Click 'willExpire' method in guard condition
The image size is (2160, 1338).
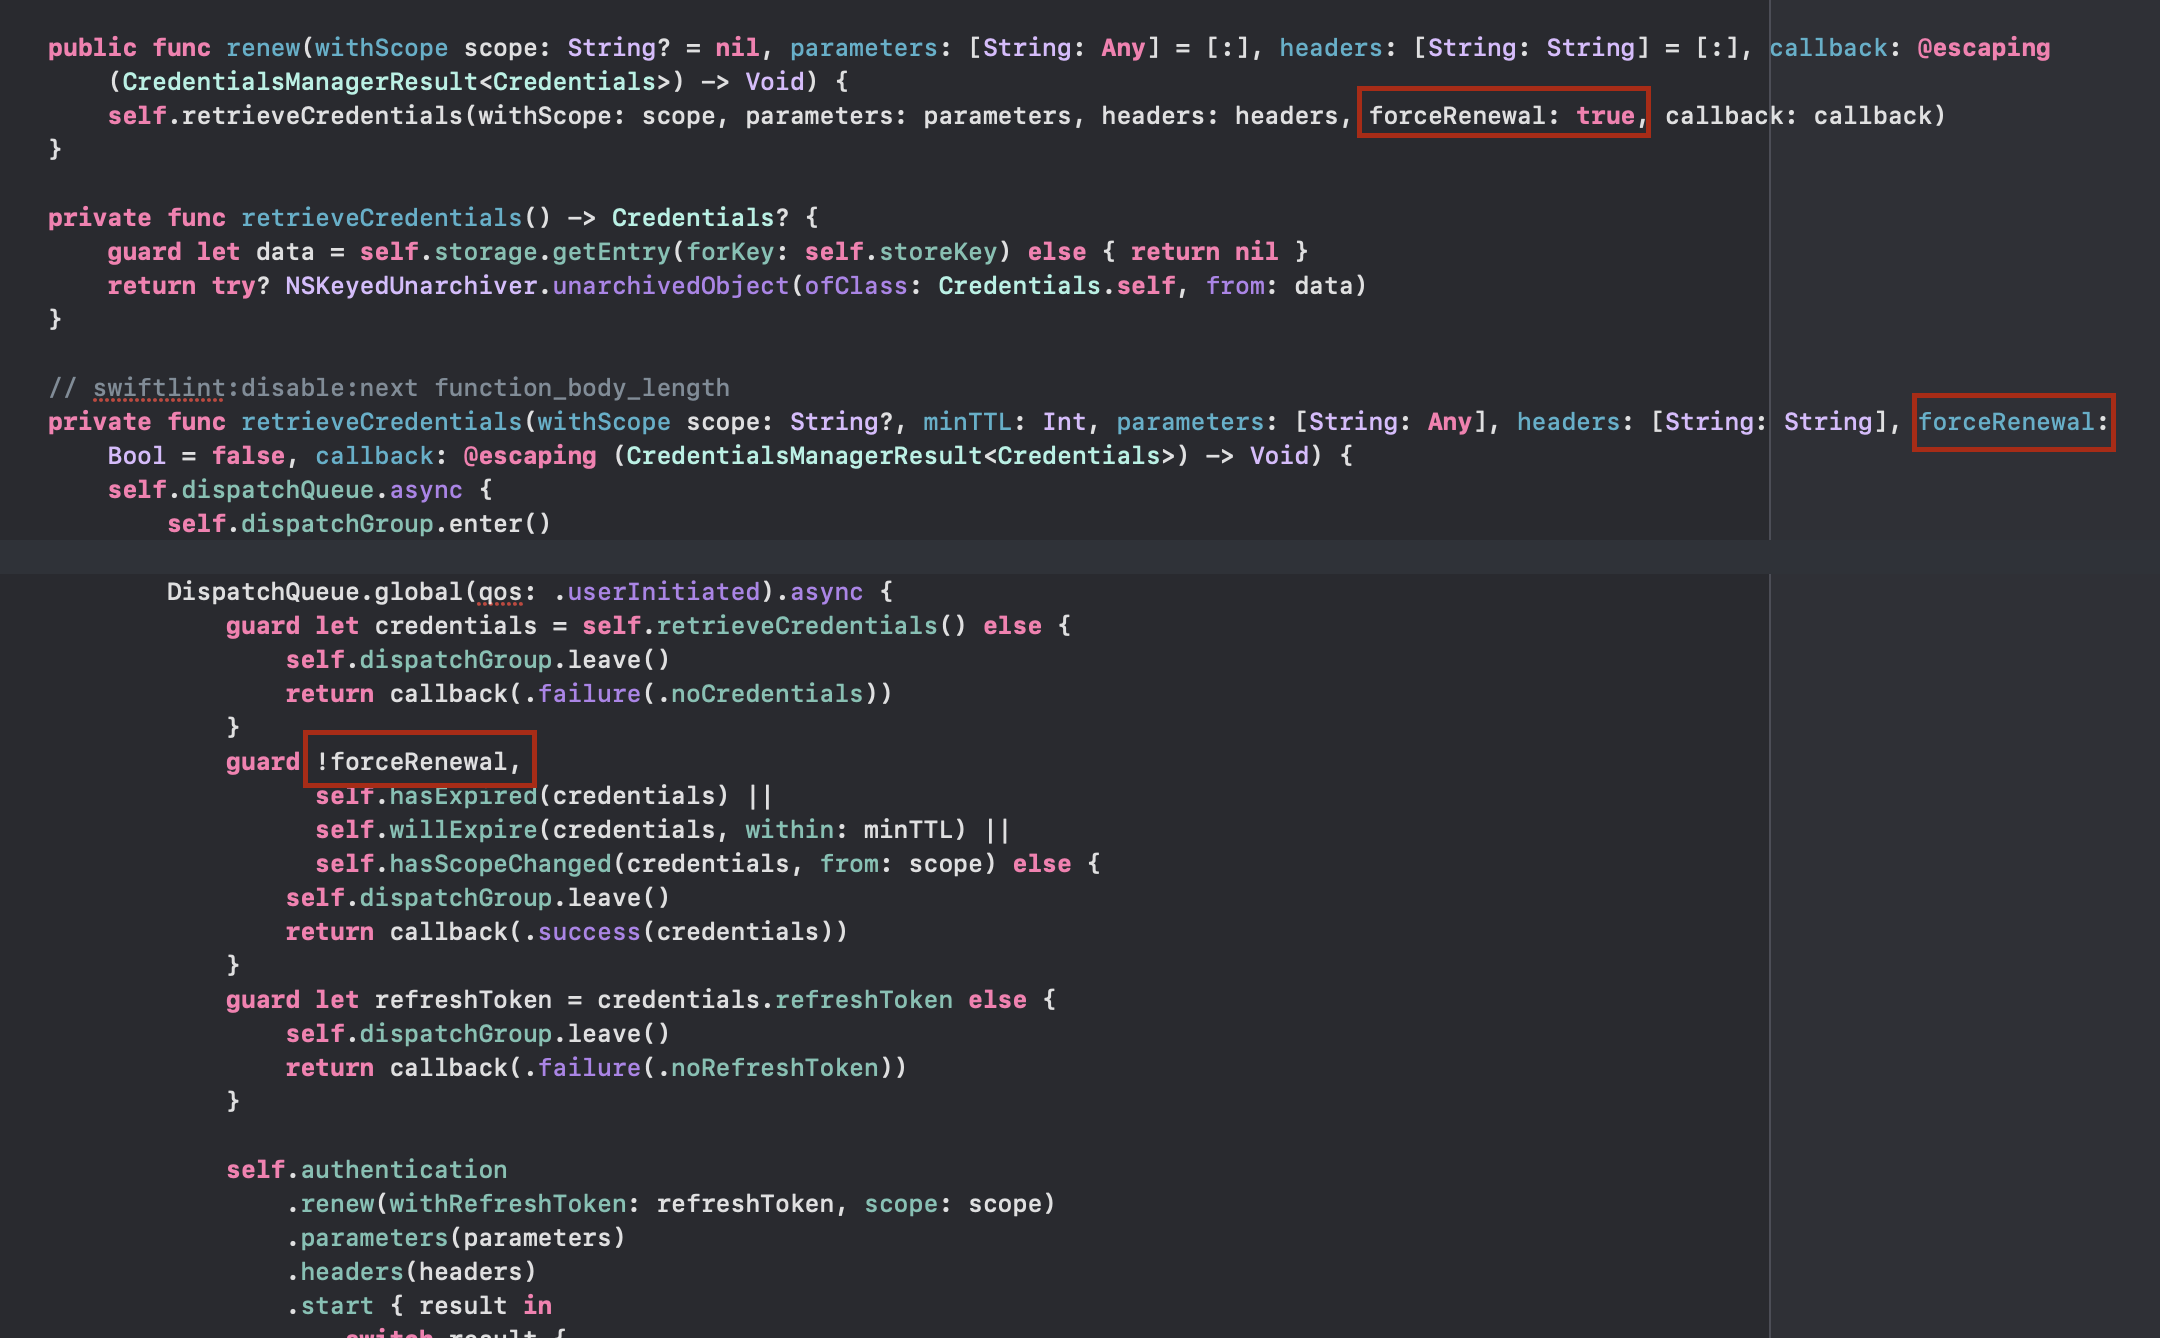click(x=463, y=830)
